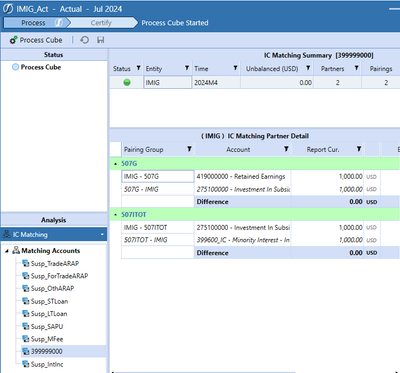
Task: Click the Process Cube toolbar button
Action: coord(36,40)
